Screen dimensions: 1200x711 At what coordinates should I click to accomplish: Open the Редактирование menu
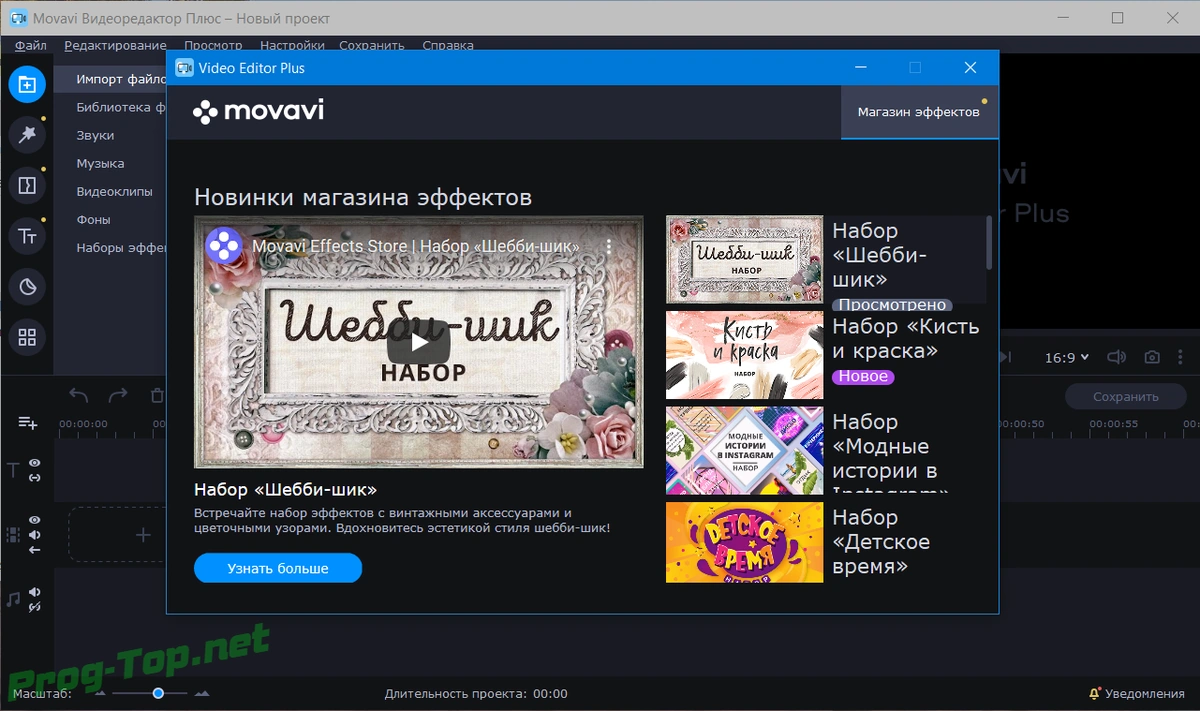click(116, 45)
